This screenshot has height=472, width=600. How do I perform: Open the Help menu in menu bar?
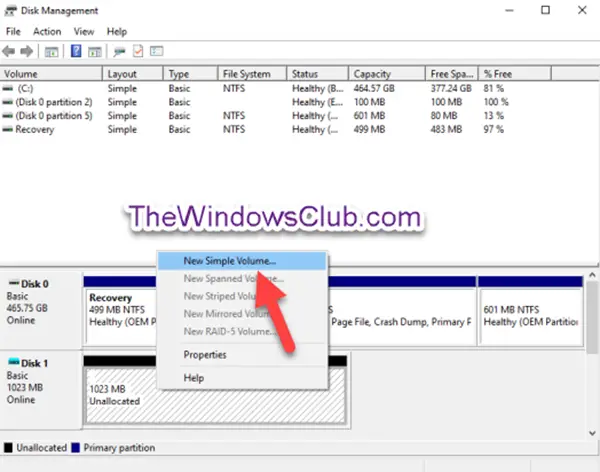click(x=117, y=31)
